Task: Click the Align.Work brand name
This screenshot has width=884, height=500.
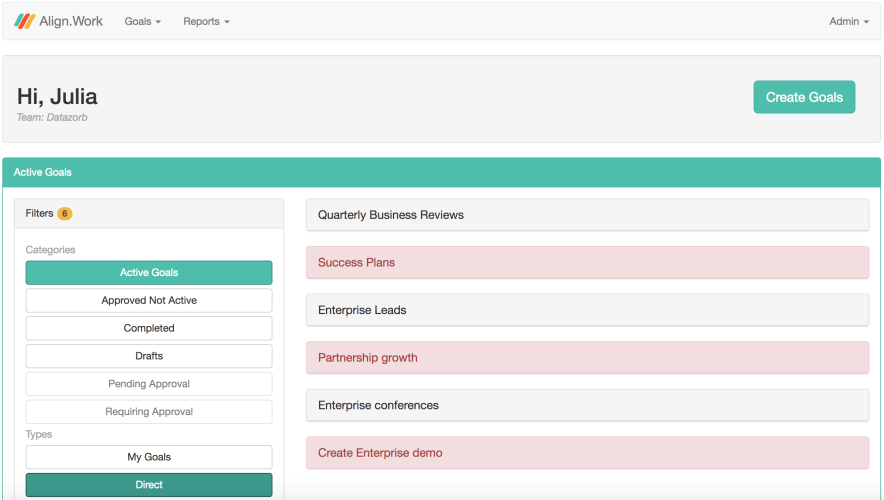Action: 71,21
